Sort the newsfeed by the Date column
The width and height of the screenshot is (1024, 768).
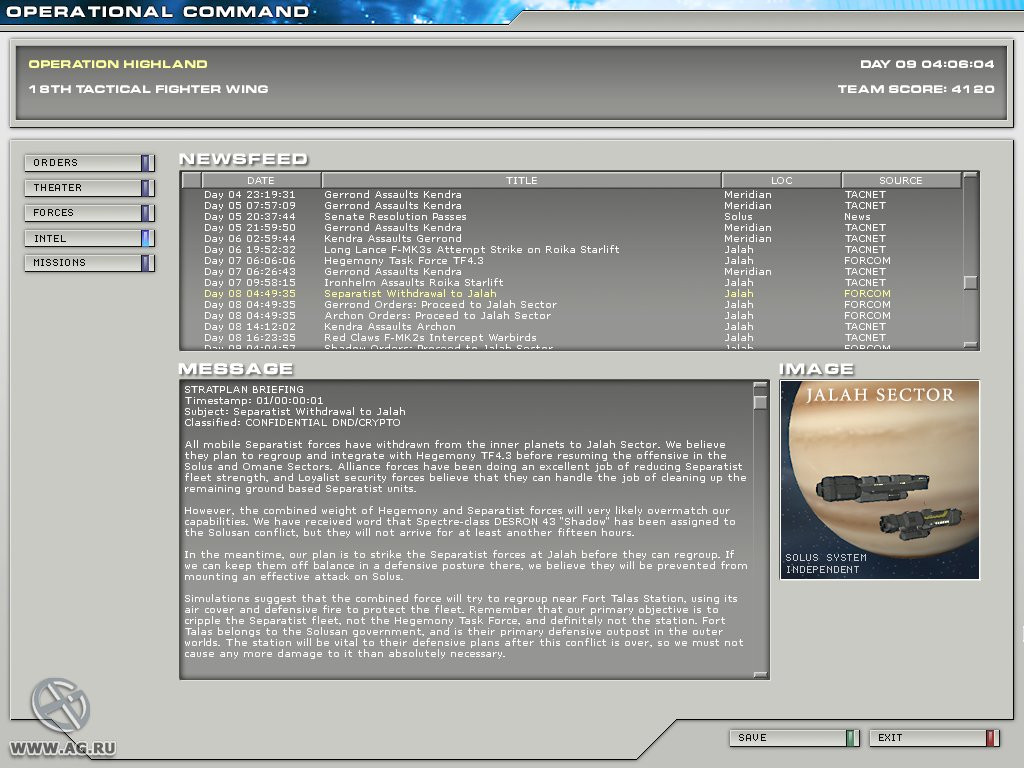[x=261, y=180]
